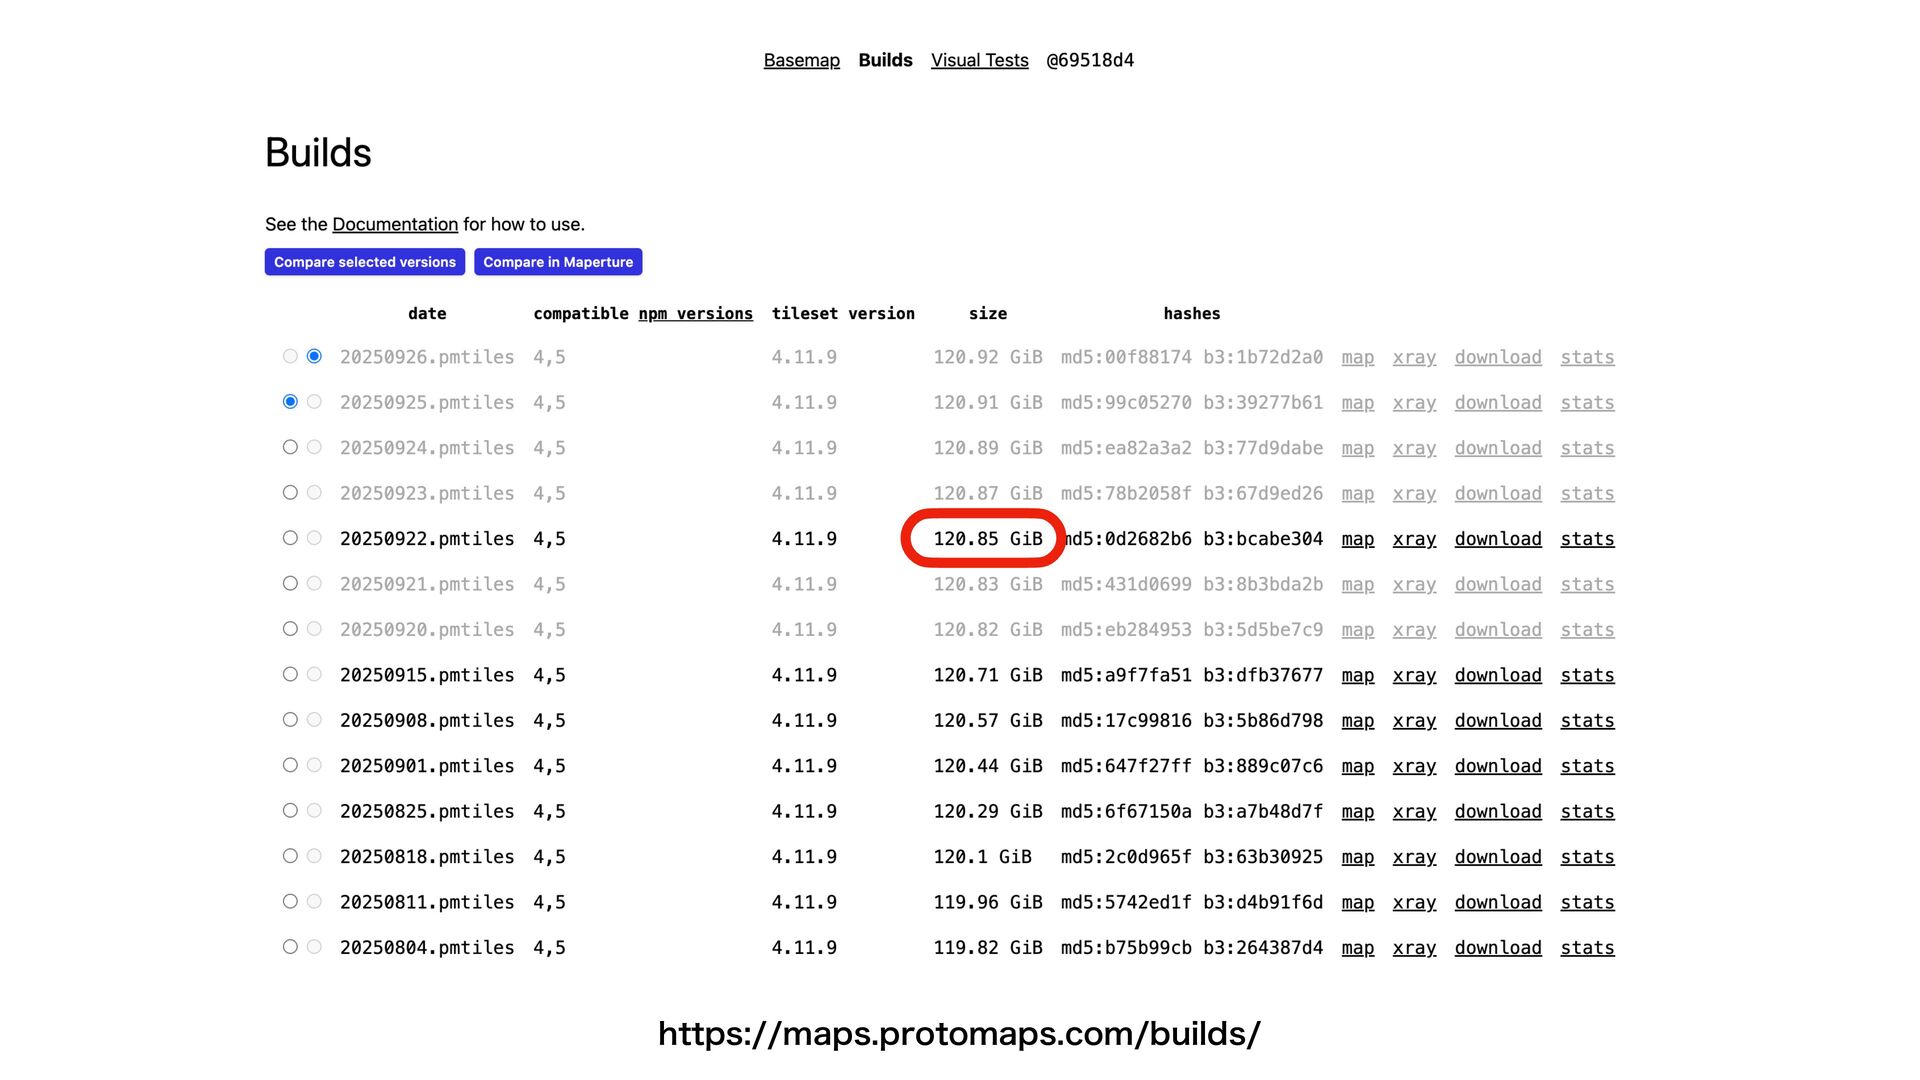
Task: Click the Basemap navigation link
Action: pos(801,60)
